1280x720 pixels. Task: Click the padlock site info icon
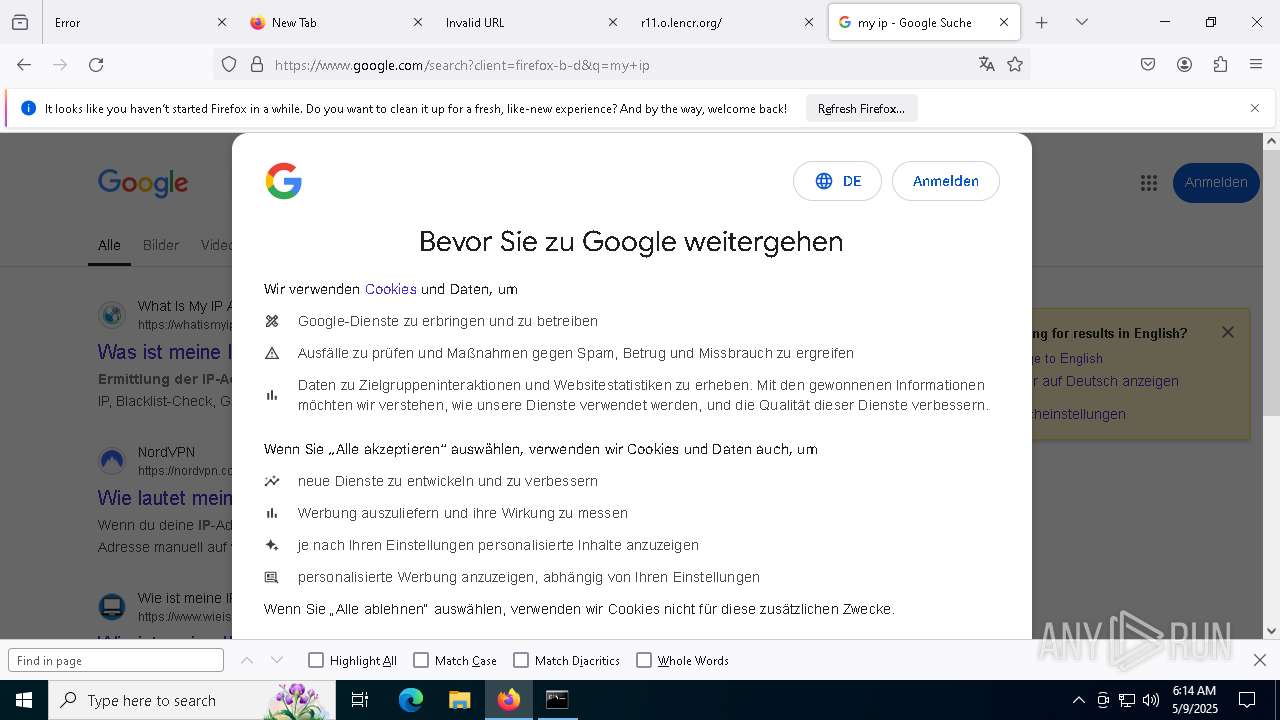pos(257,65)
